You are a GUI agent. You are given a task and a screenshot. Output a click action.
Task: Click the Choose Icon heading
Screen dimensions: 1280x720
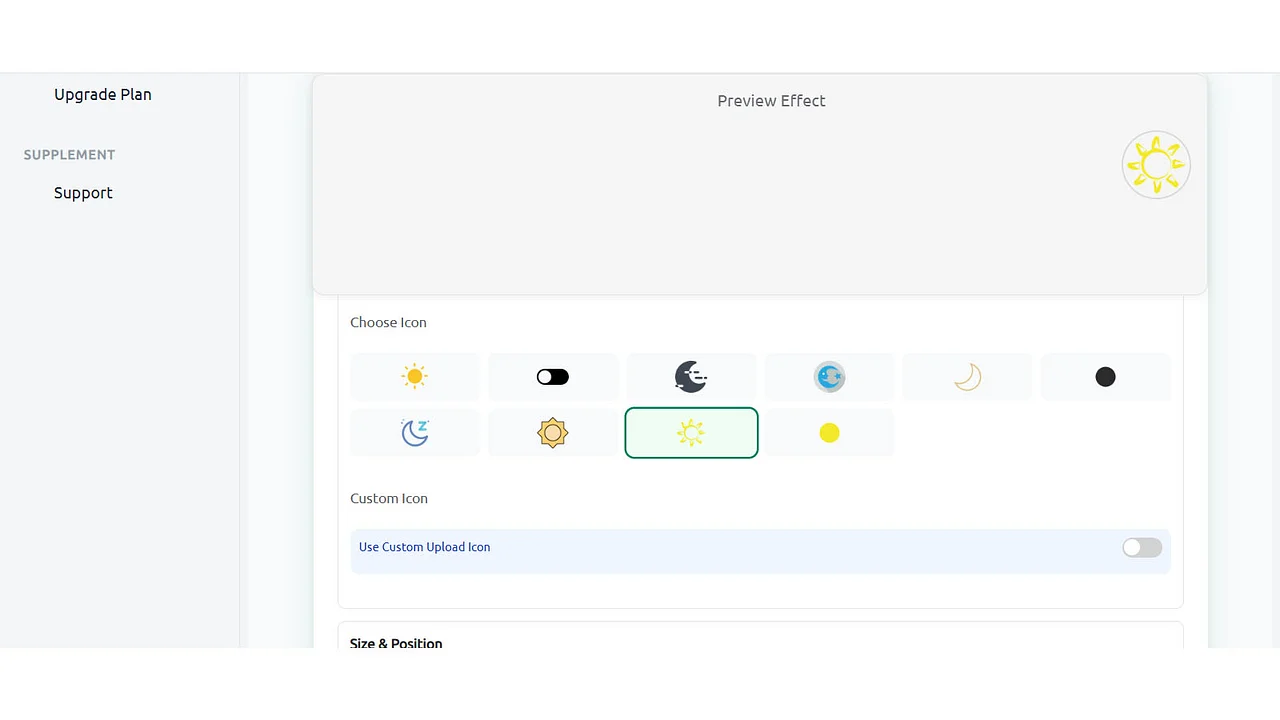tap(388, 322)
